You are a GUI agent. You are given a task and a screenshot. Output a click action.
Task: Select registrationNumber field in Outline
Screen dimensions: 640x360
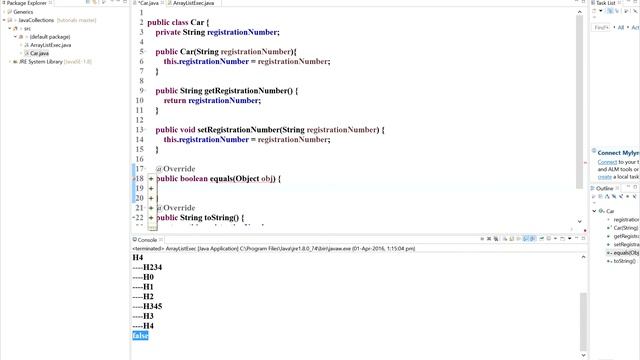point(626,220)
